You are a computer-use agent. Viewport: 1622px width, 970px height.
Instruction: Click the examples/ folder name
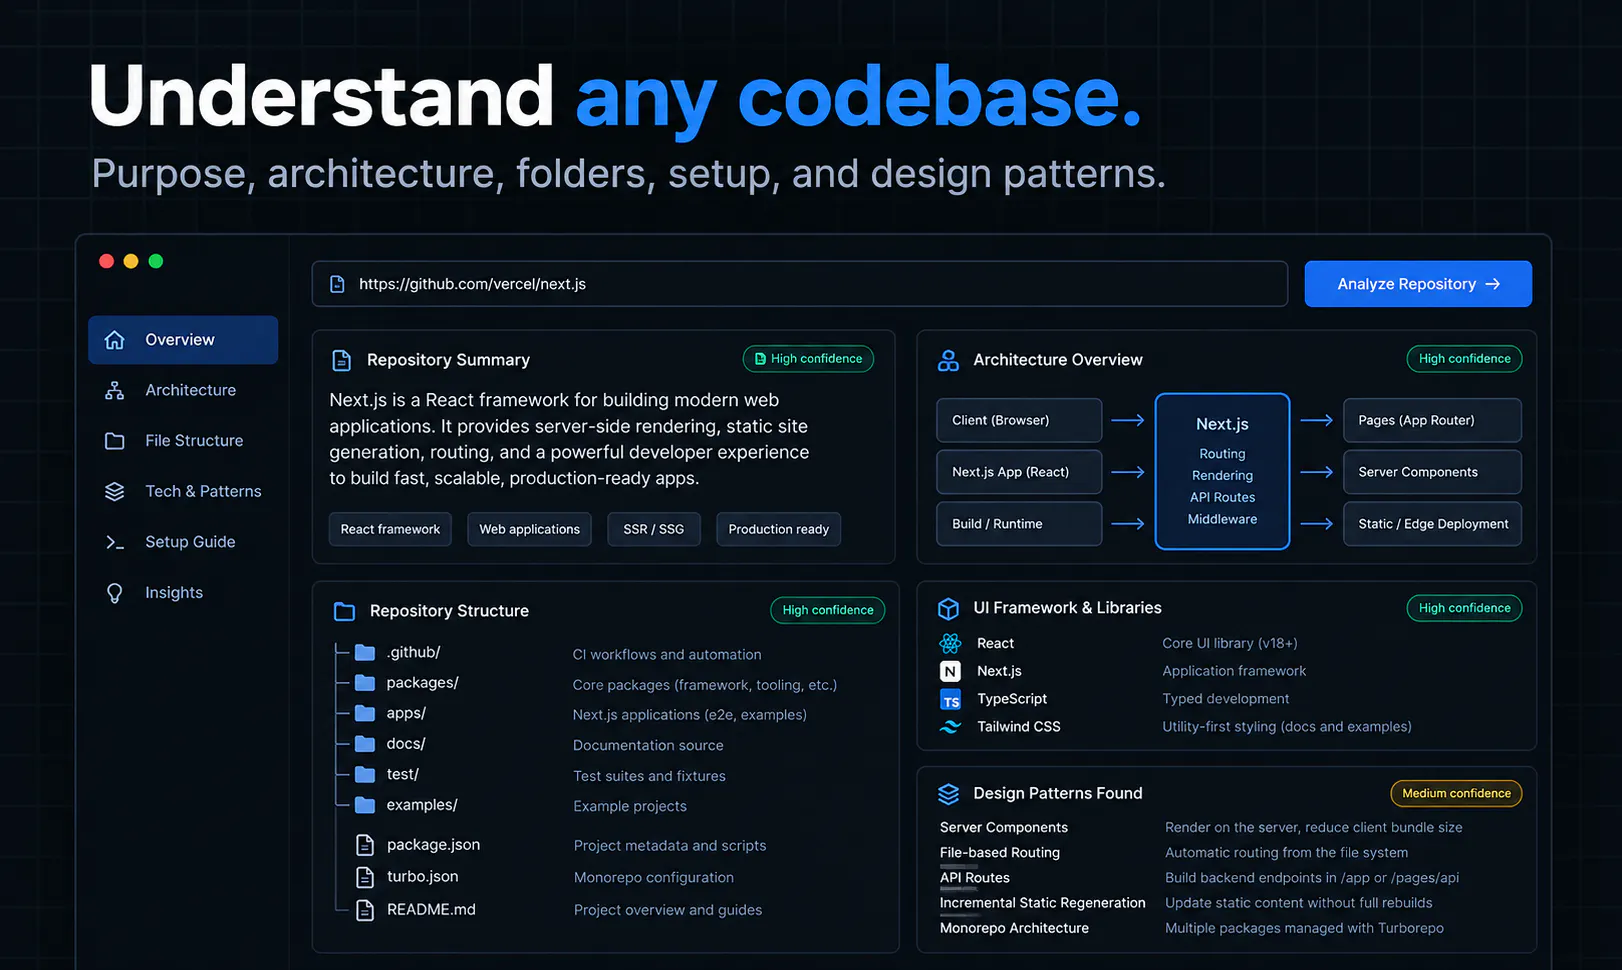422,805
